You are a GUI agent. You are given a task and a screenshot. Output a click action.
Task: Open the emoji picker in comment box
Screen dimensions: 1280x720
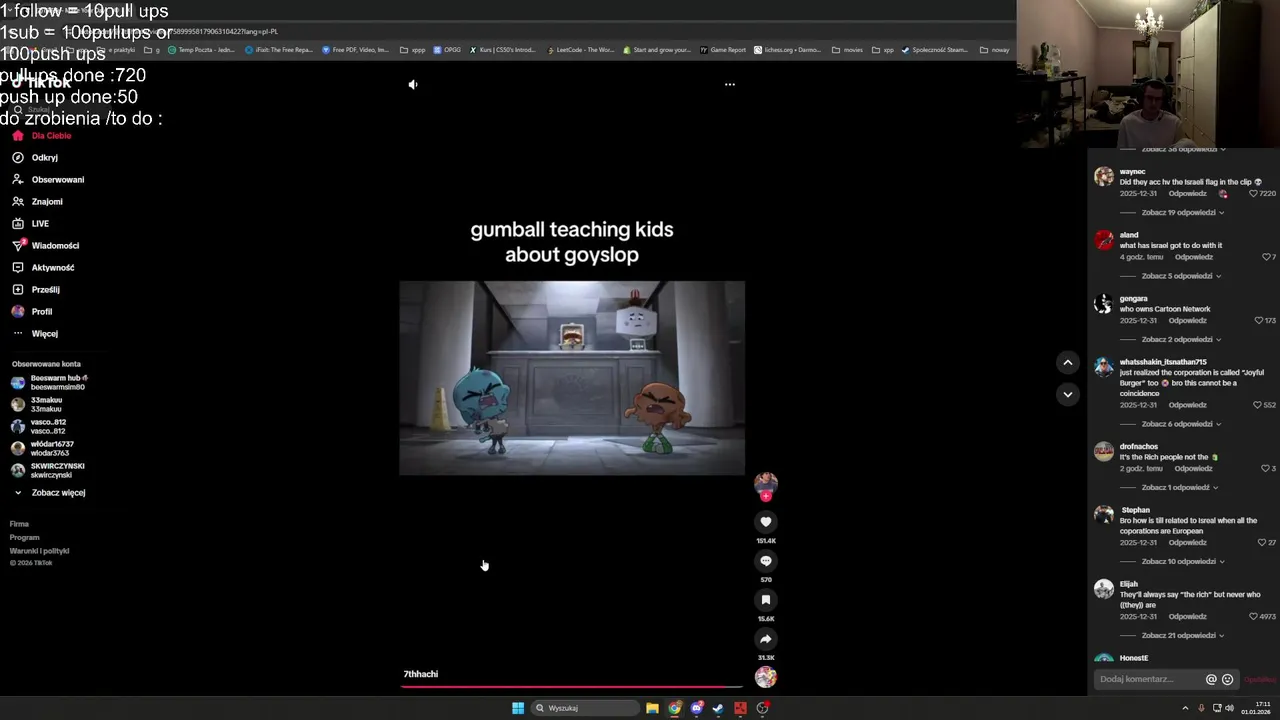[x=1228, y=680]
